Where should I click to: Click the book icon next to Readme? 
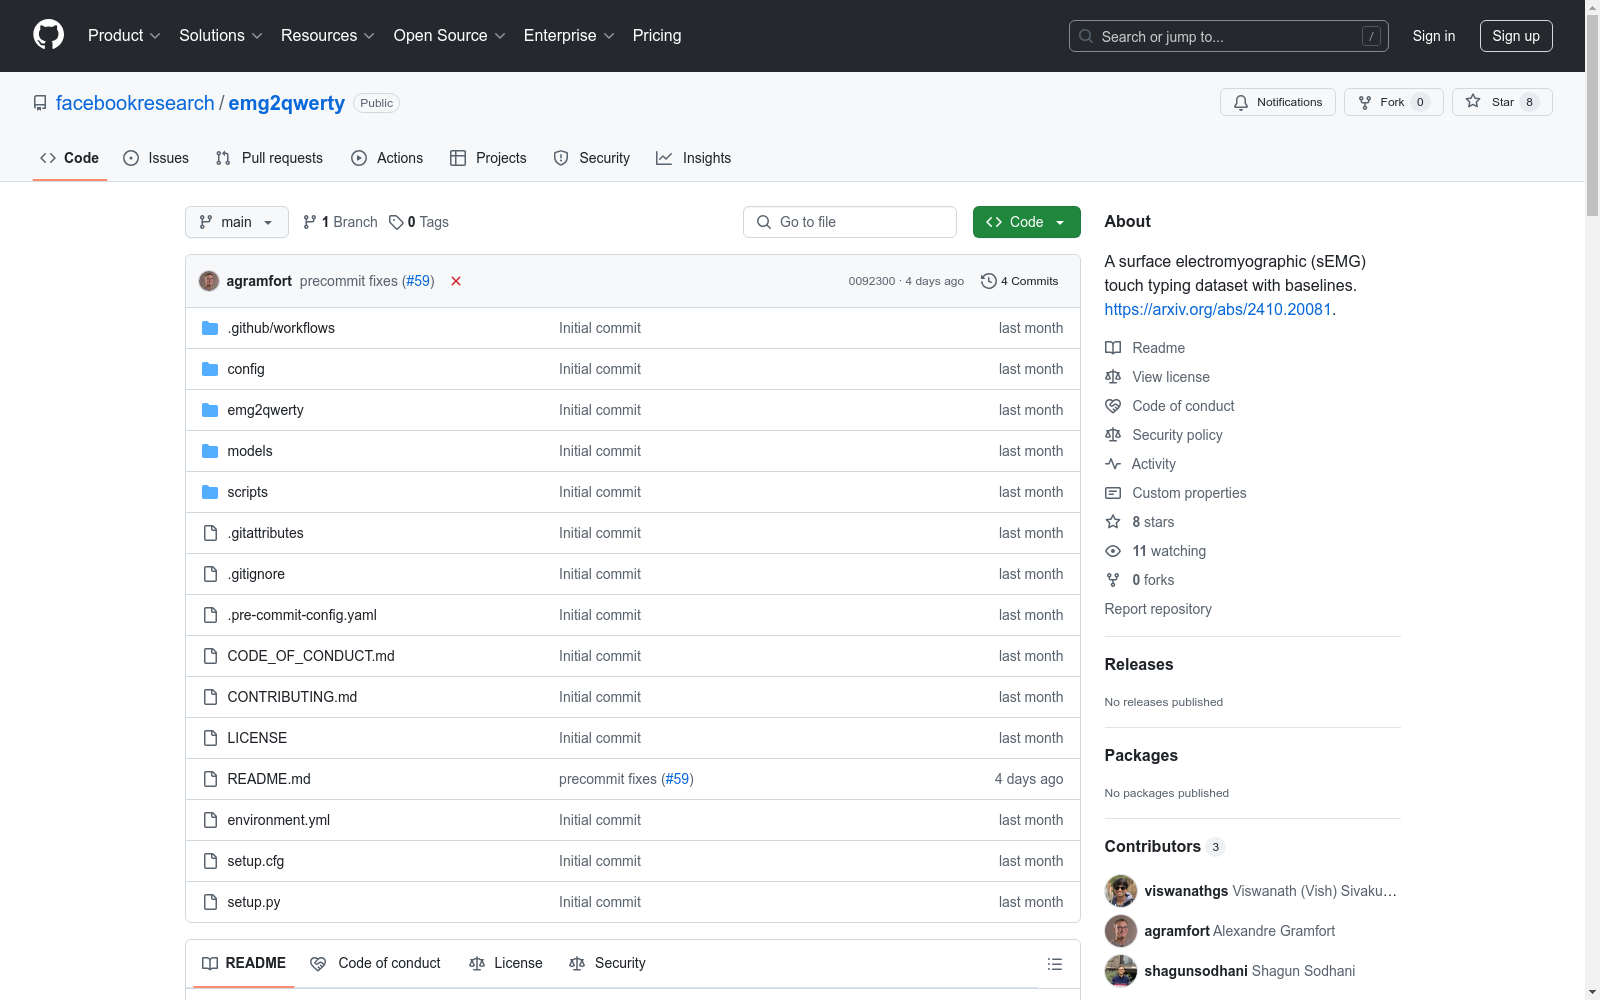[1113, 348]
